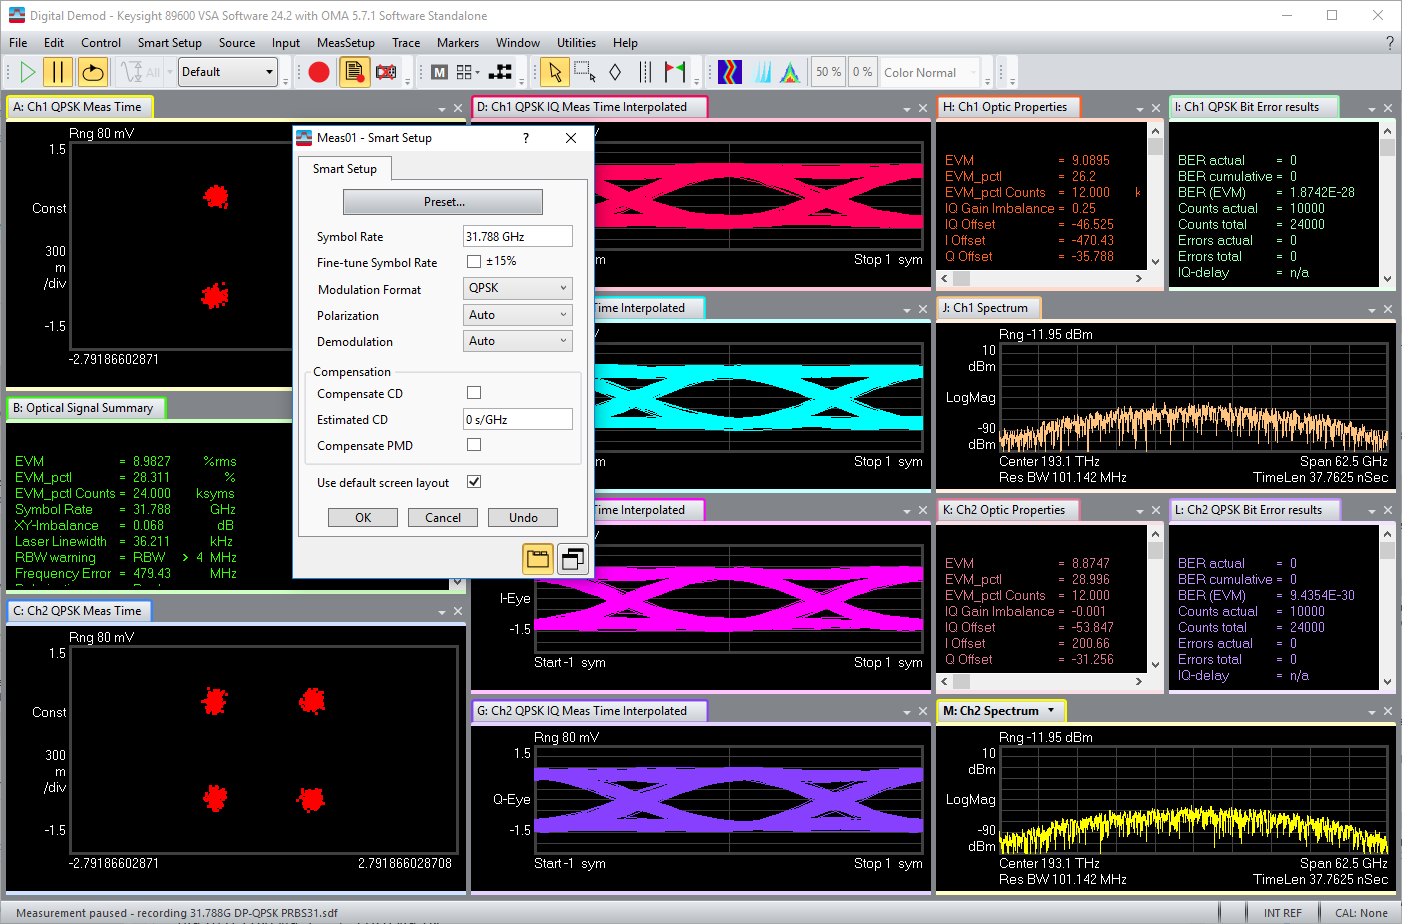Uncheck Use default screen layout

(474, 482)
